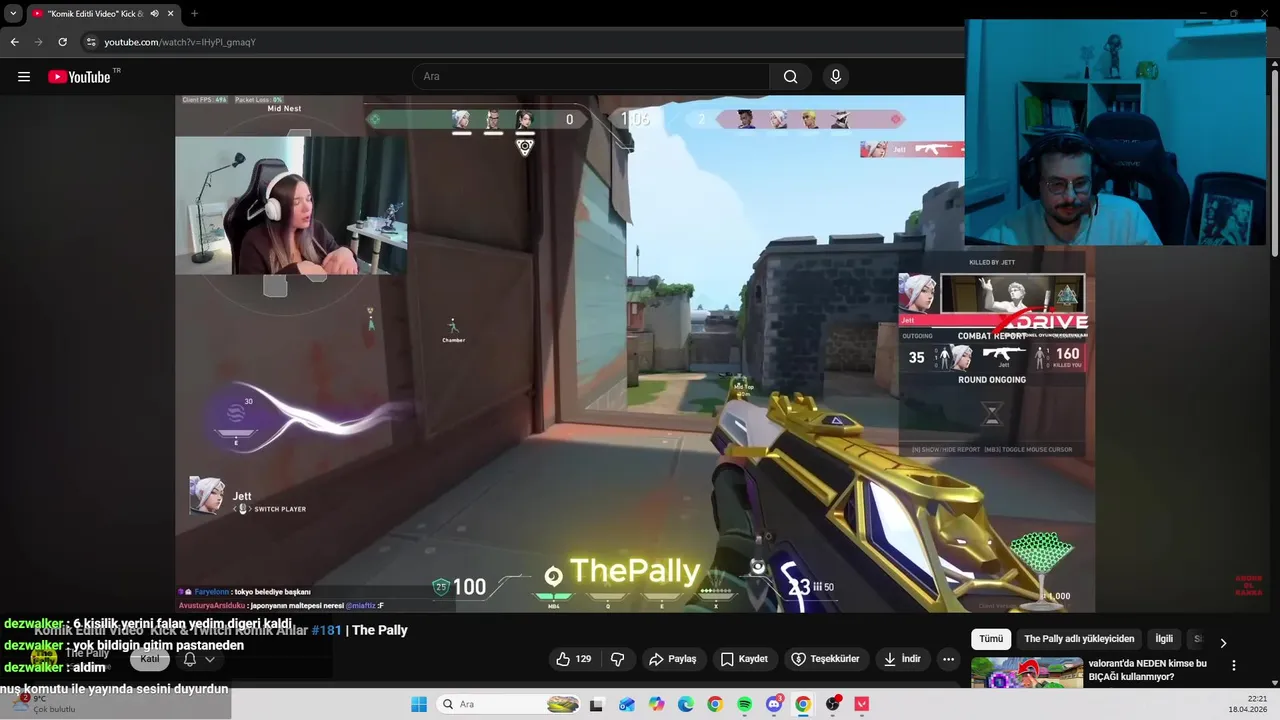Open a new browser tab
1280x720 pixels.
tap(194, 13)
